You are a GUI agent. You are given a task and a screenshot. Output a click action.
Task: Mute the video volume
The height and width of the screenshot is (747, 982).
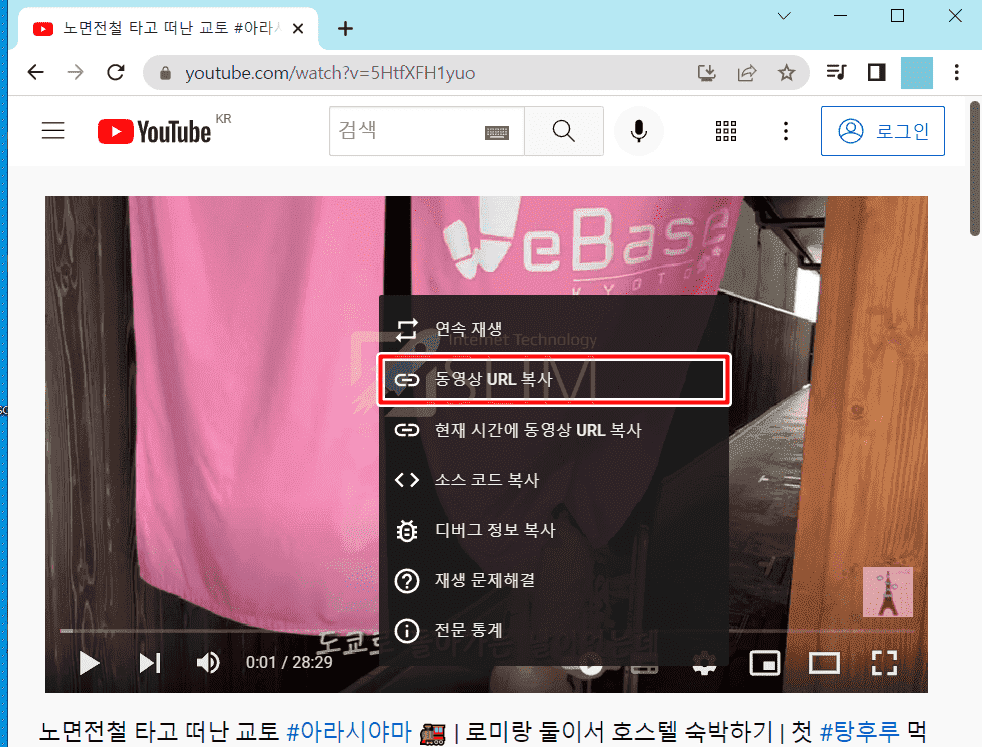pos(209,662)
